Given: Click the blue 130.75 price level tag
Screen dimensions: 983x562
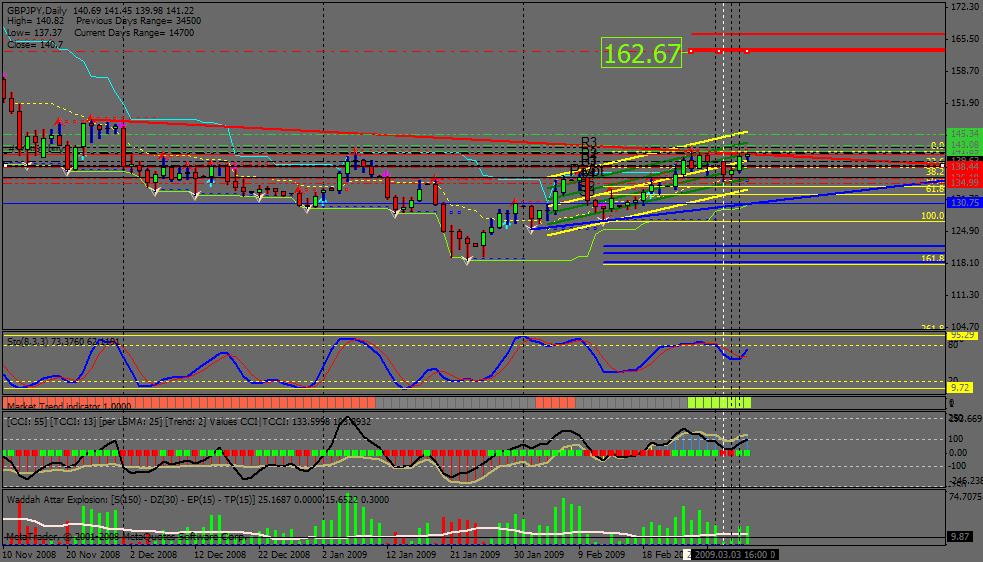Looking at the screenshot, I should pos(965,203).
